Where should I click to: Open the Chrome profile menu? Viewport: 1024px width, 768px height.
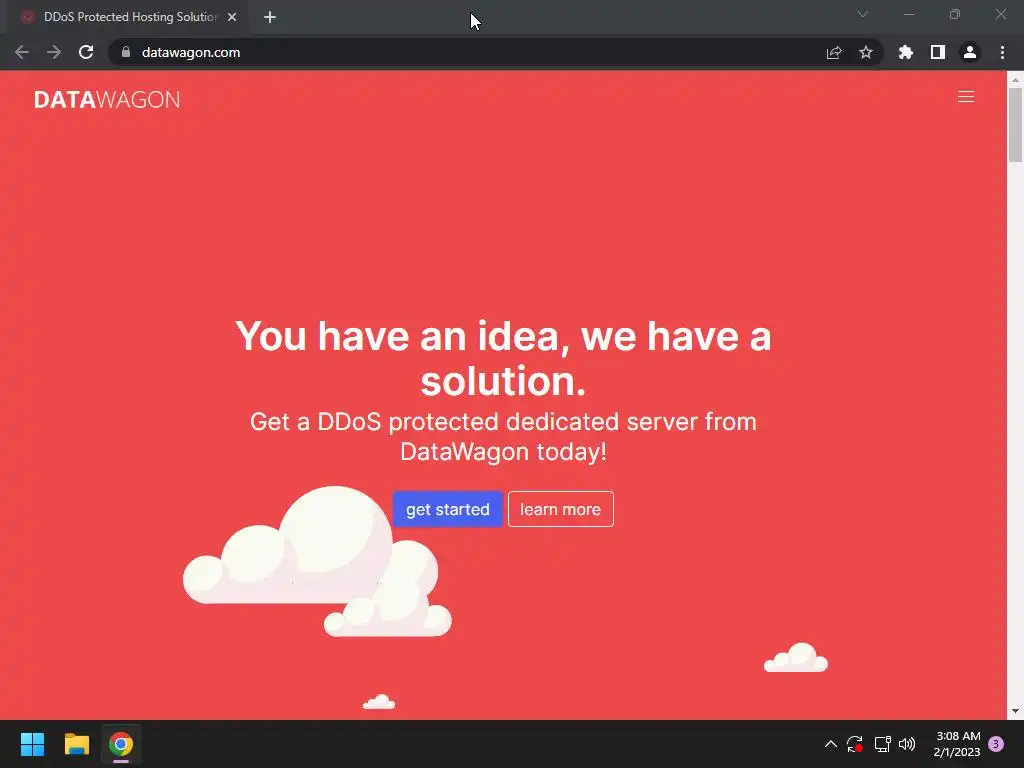tap(969, 52)
